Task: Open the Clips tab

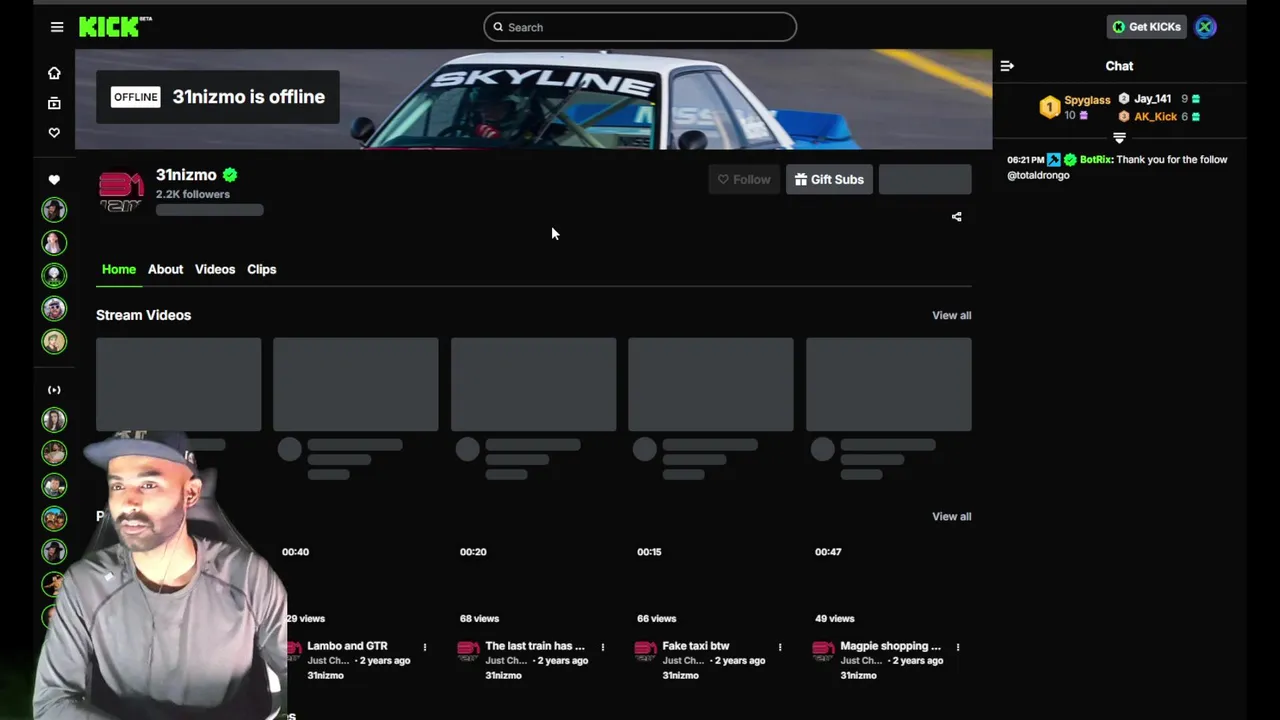Action: pos(261,269)
